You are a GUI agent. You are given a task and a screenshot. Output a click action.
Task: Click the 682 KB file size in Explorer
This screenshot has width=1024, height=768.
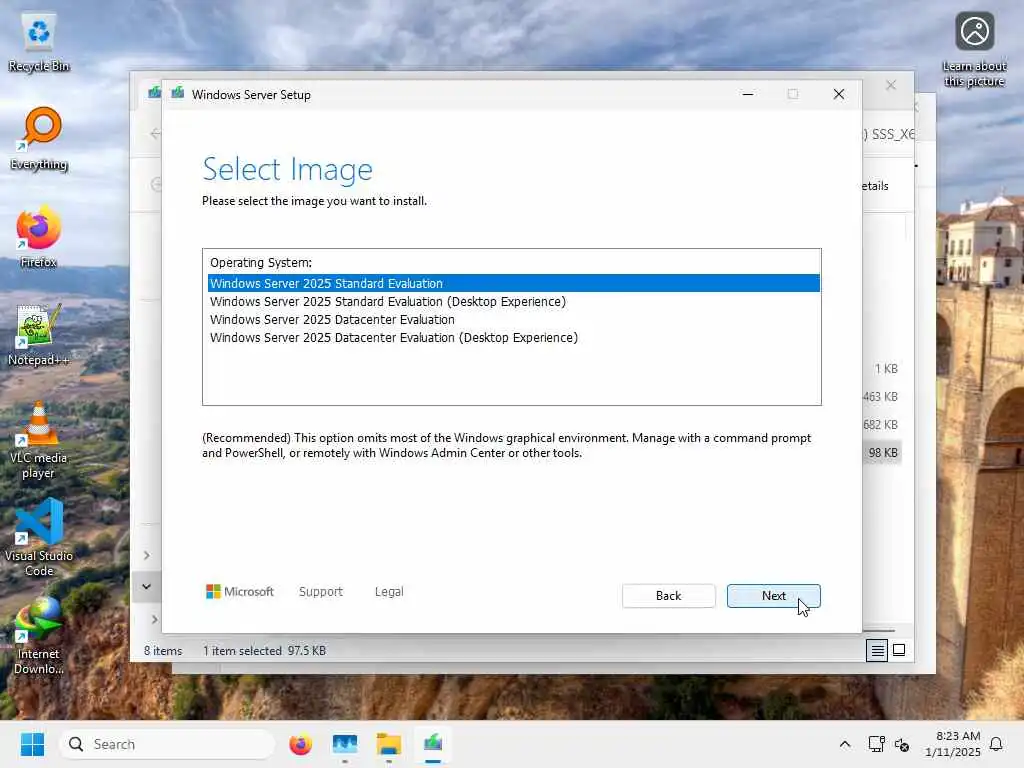pos(880,424)
